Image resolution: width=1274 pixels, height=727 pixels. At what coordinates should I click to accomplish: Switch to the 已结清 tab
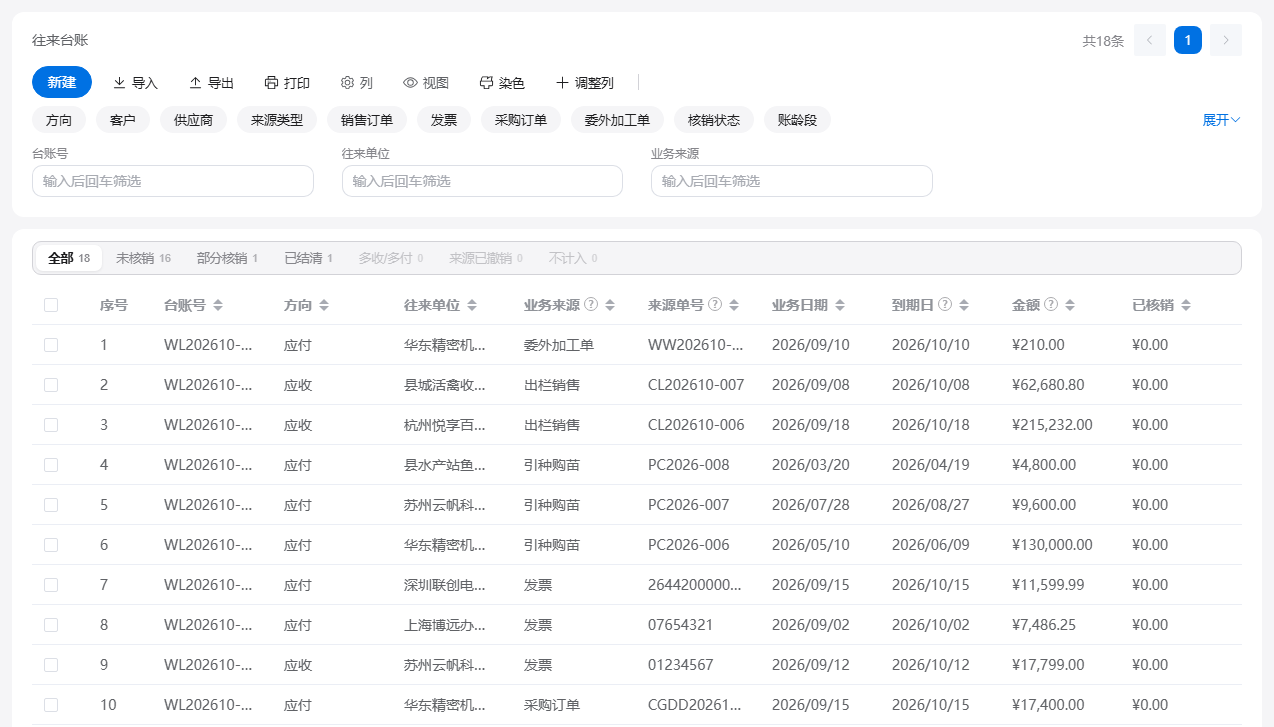[x=308, y=258]
